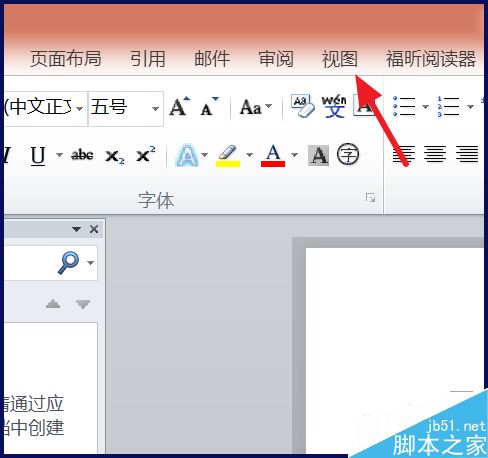Open the 引用 ribbon tab
The width and height of the screenshot is (488, 458).
pos(148,59)
